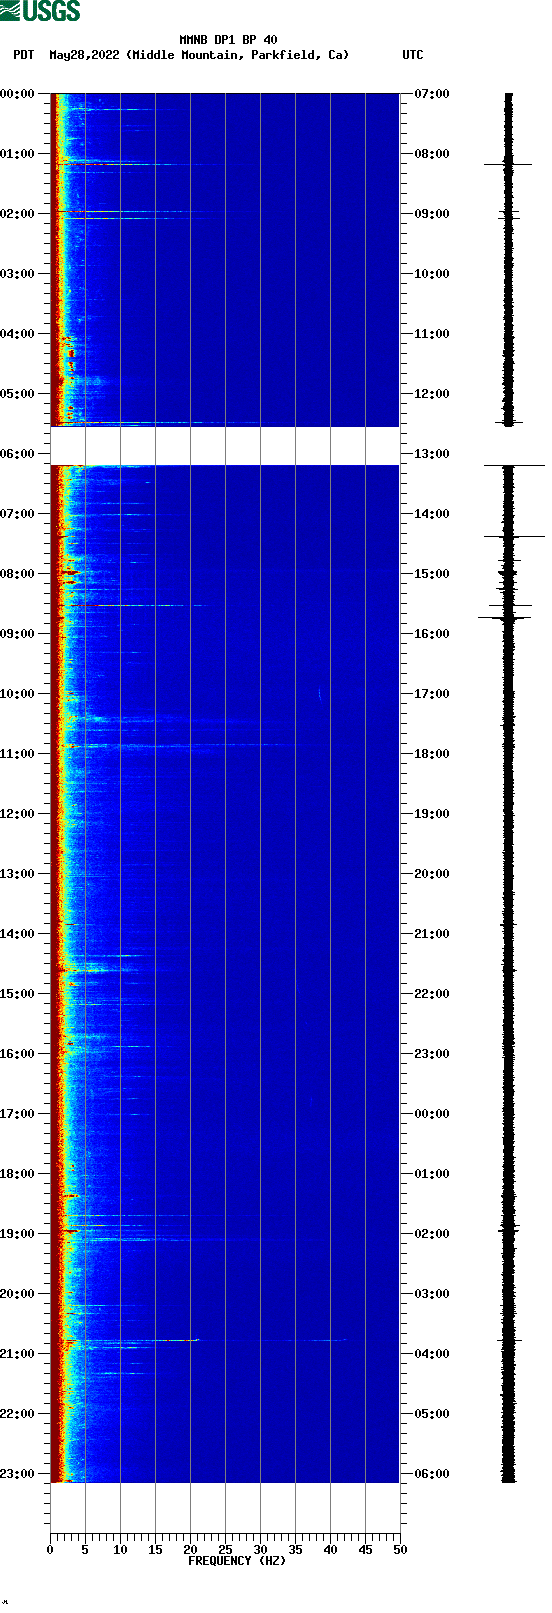Viewport: 552px width, 1613px height.
Task: Click the PDT time label 00:00
Action: 17,94
